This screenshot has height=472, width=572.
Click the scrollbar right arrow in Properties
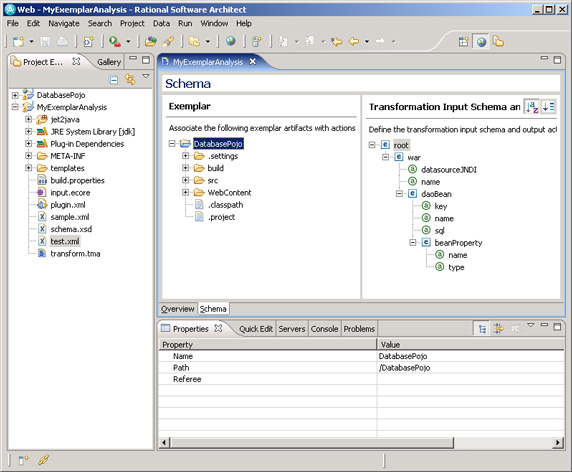pyautogui.click(x=557, y=442)
